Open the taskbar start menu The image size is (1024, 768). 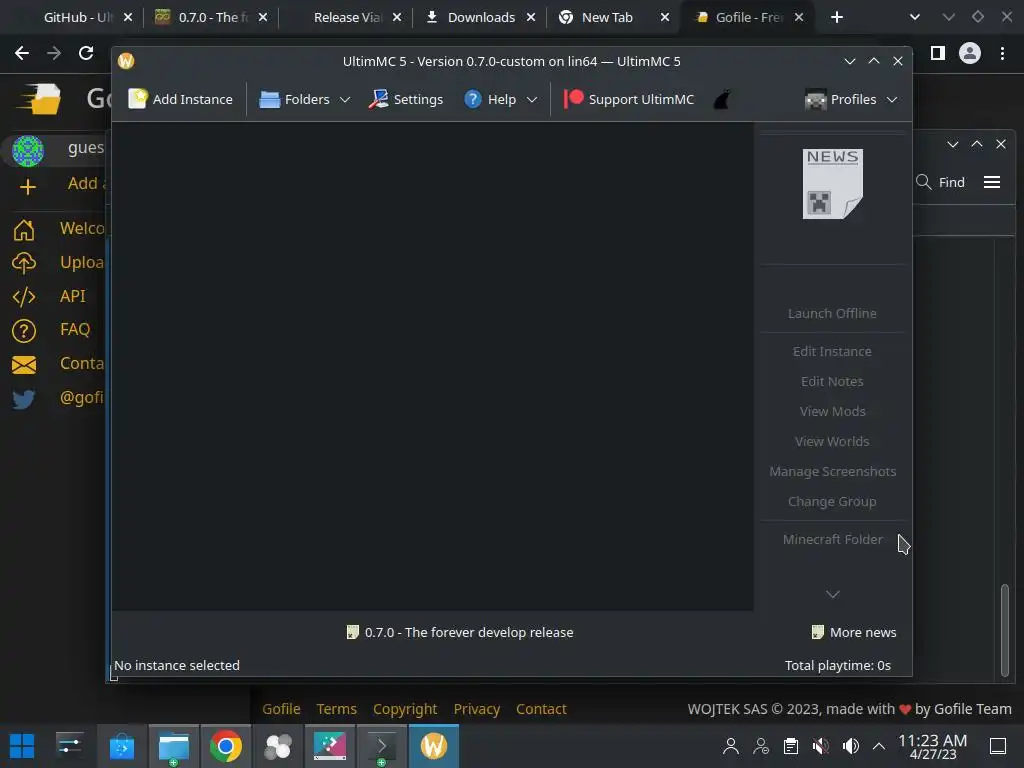coord(22,746)
